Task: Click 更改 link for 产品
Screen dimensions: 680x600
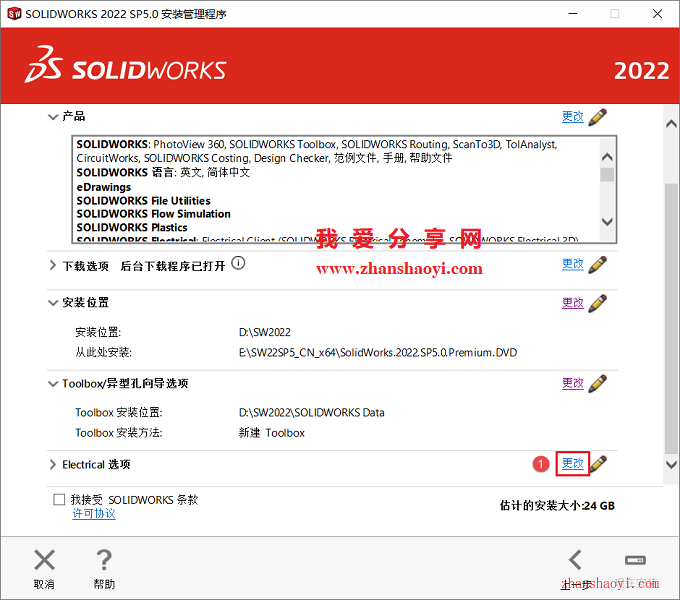Action: point(572,117)
